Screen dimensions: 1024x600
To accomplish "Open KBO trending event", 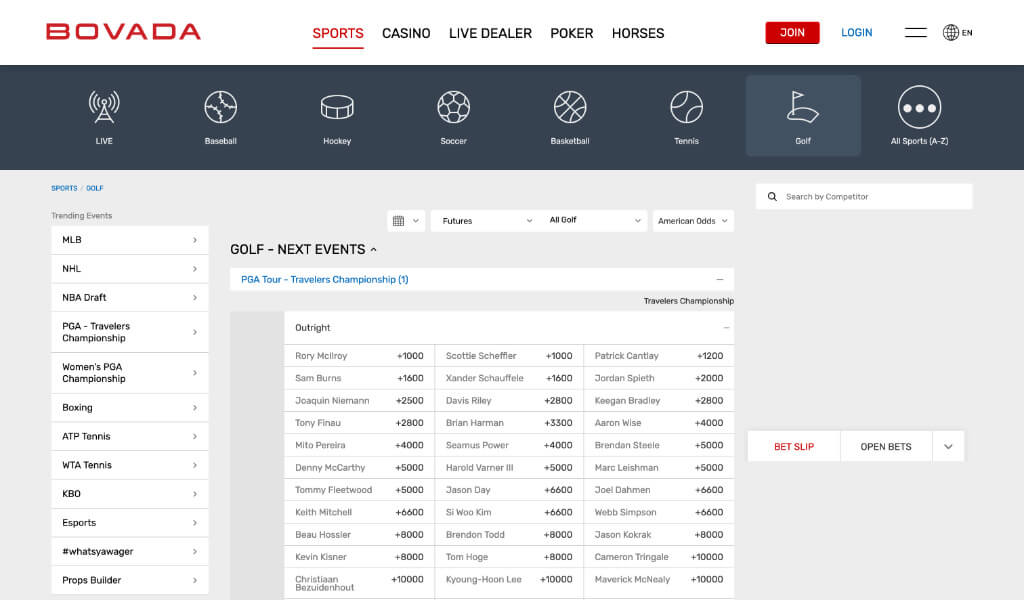I will (x=130, y=494).
